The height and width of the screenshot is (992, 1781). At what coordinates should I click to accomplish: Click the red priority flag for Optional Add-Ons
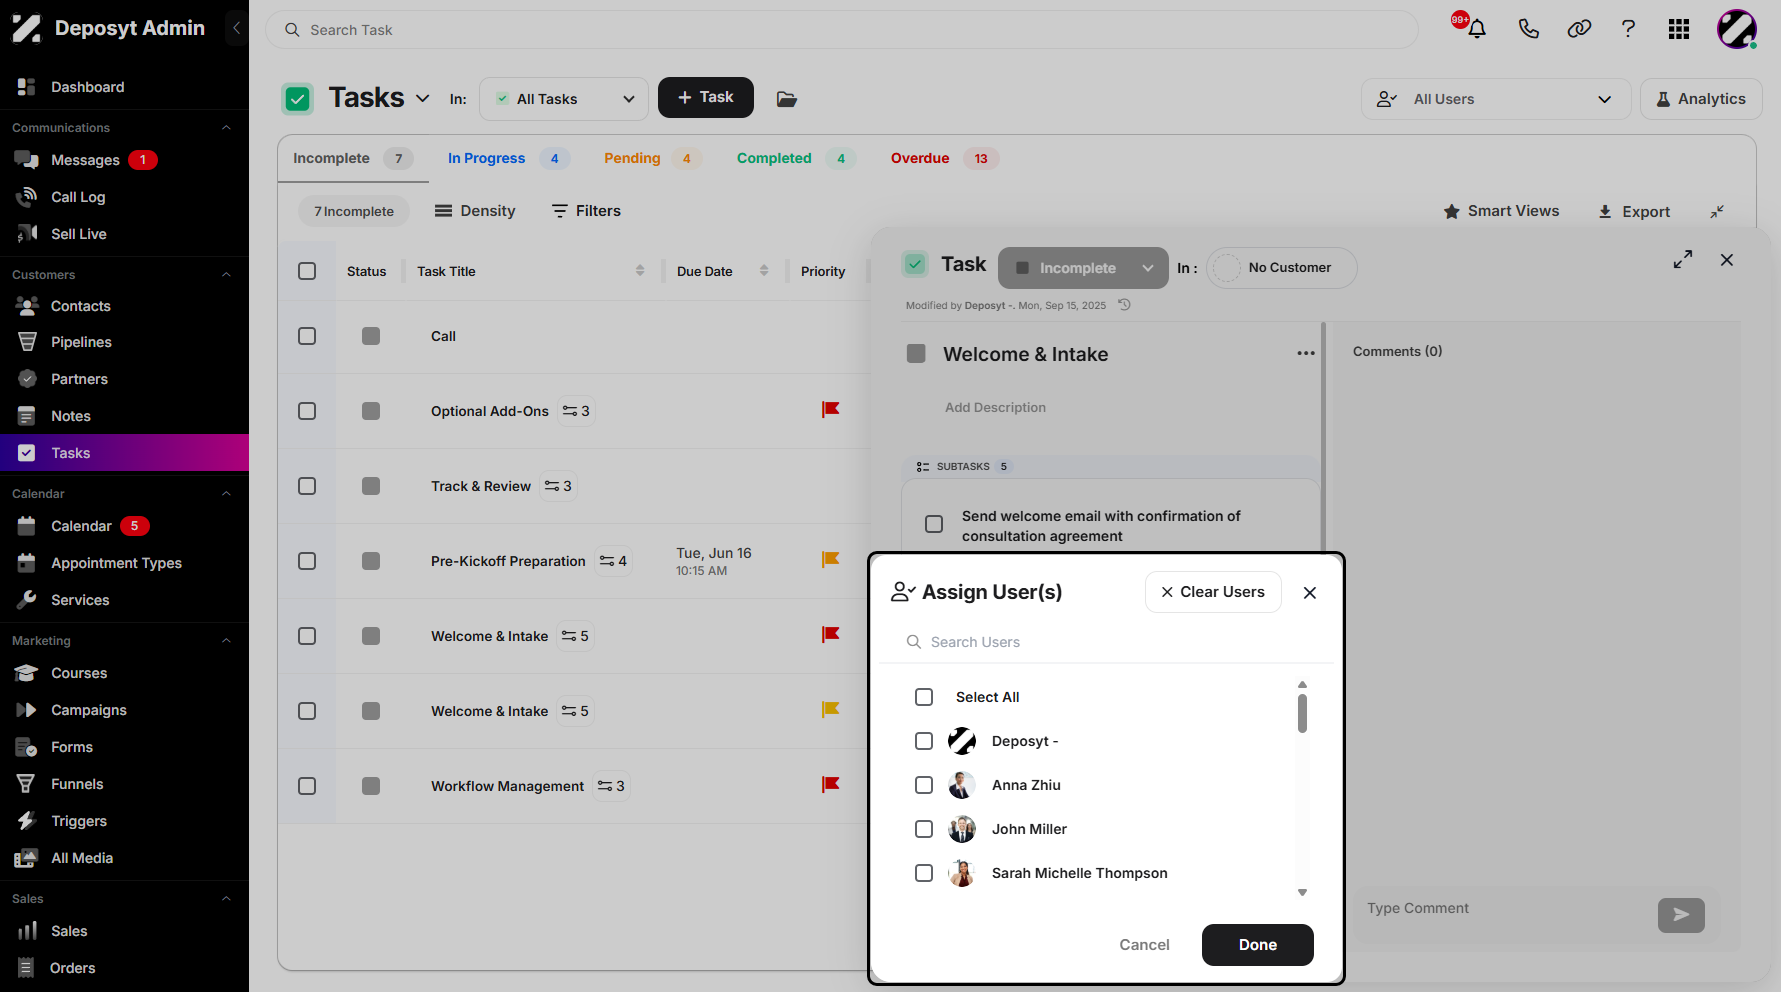[830, 410]
